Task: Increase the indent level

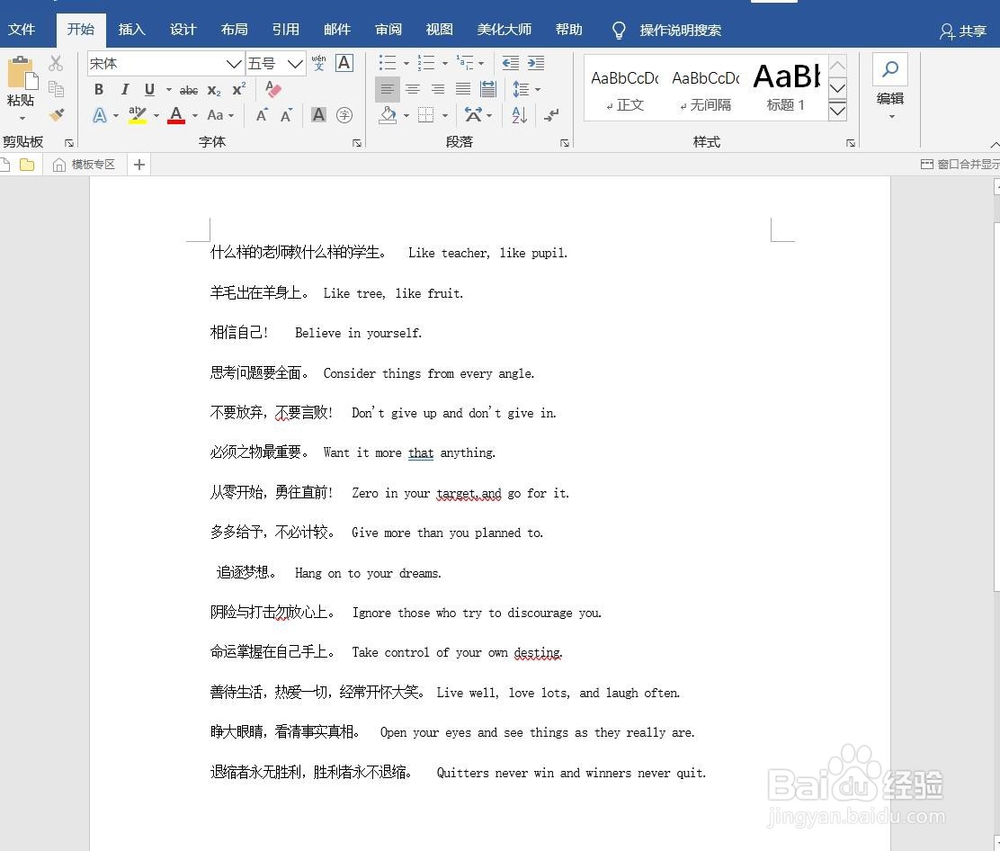Action: pyautogui.click(x=537, y=63)
